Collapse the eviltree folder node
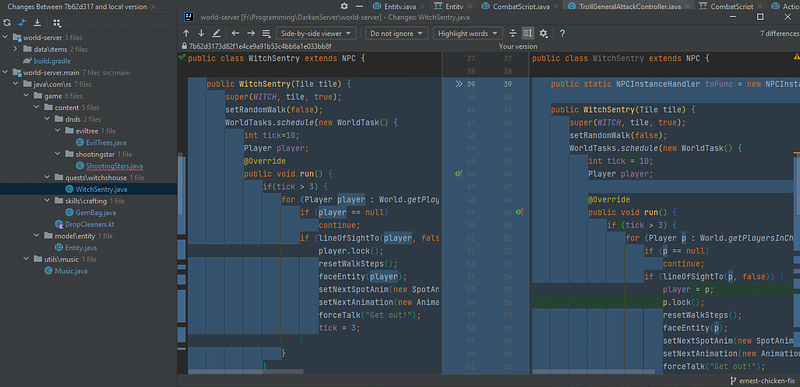The image size is (800, 387). point(57,131)
